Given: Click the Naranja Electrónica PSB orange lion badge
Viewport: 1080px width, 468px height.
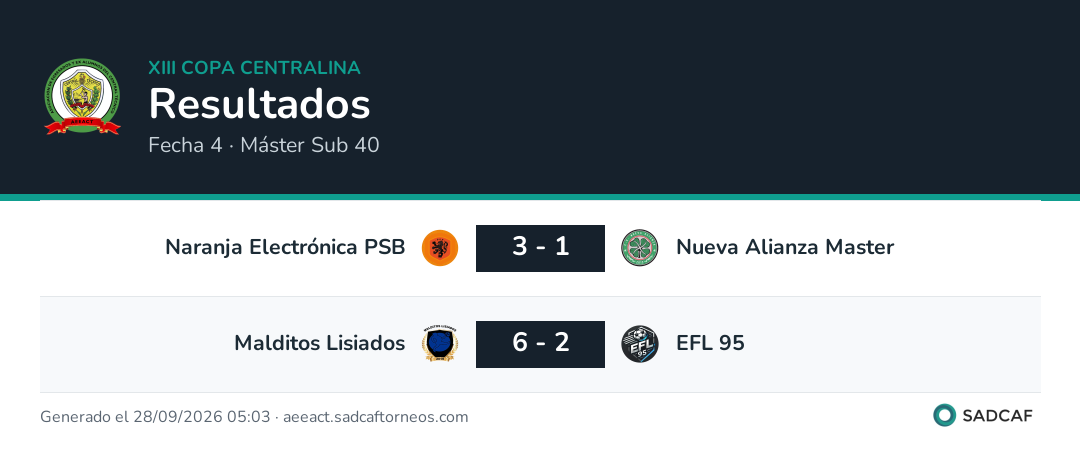Looking at the screenshot, I should click(440, 248).
